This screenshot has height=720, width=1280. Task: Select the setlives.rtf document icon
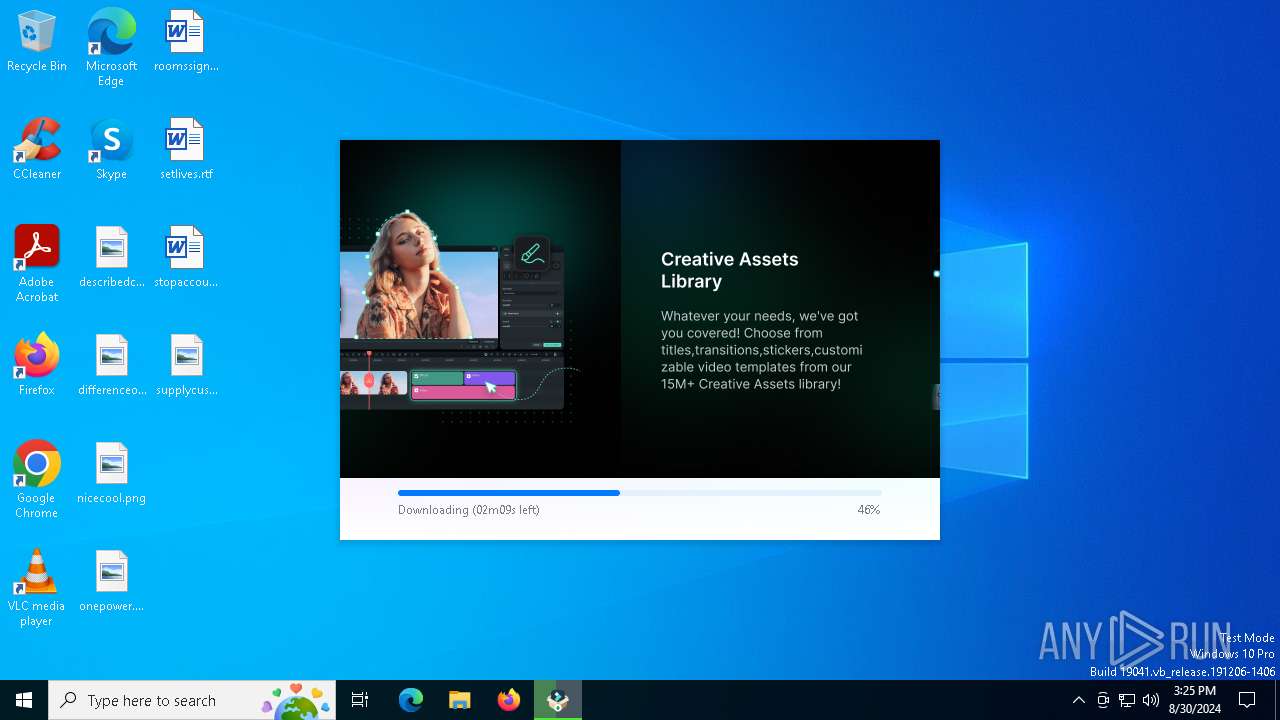click(x=186, y=150)
